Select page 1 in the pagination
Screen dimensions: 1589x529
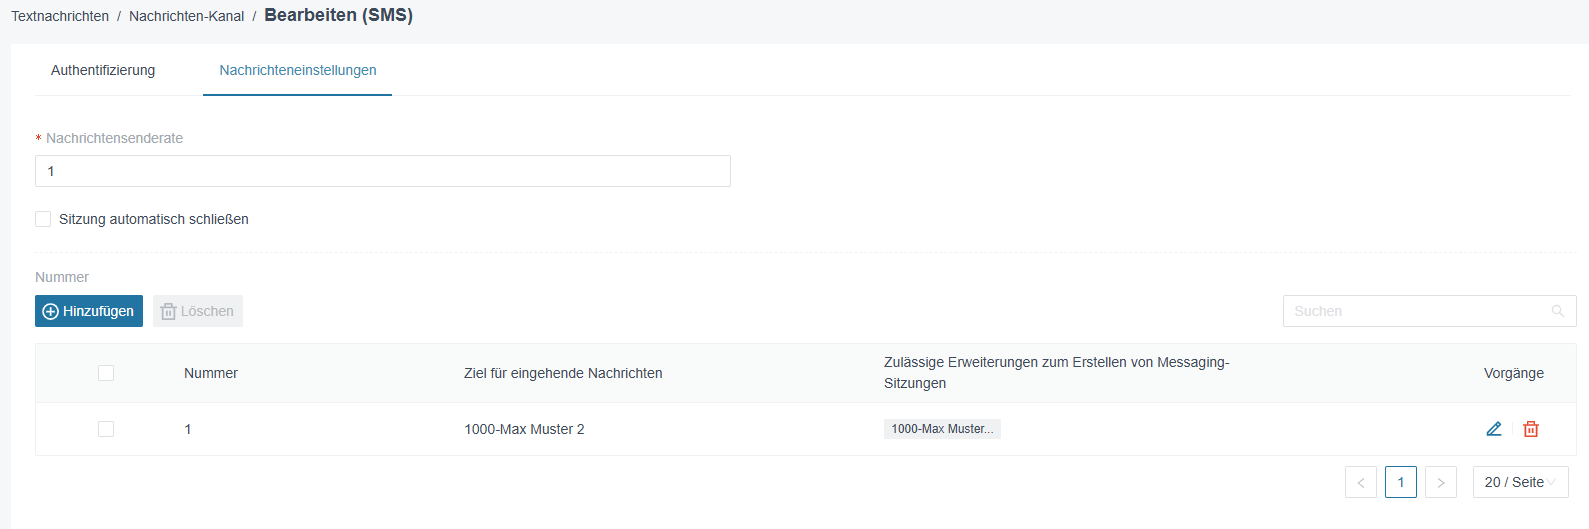click(x=1401, y=482)
